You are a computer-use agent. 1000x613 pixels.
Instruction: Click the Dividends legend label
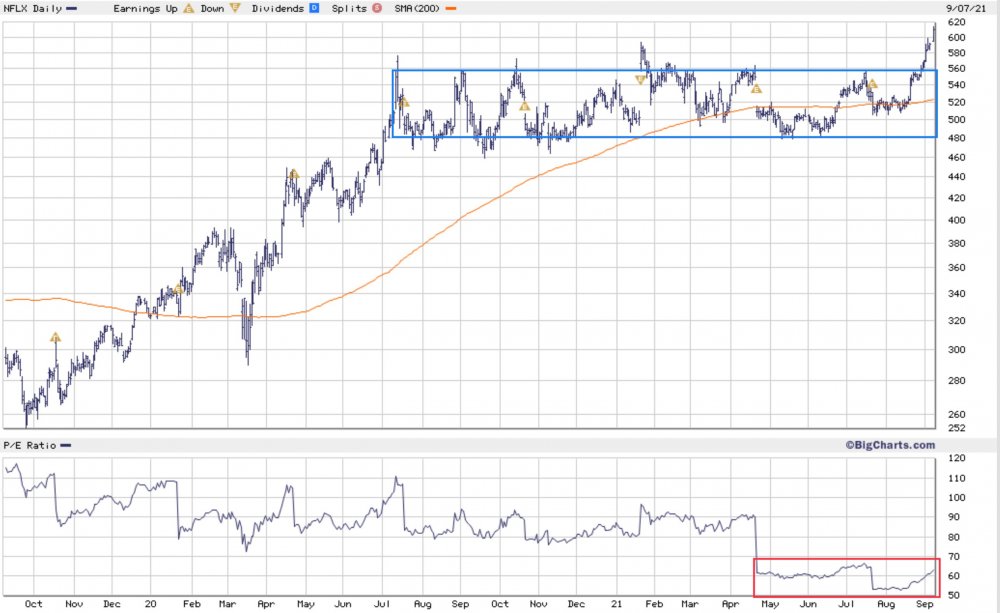277,8
